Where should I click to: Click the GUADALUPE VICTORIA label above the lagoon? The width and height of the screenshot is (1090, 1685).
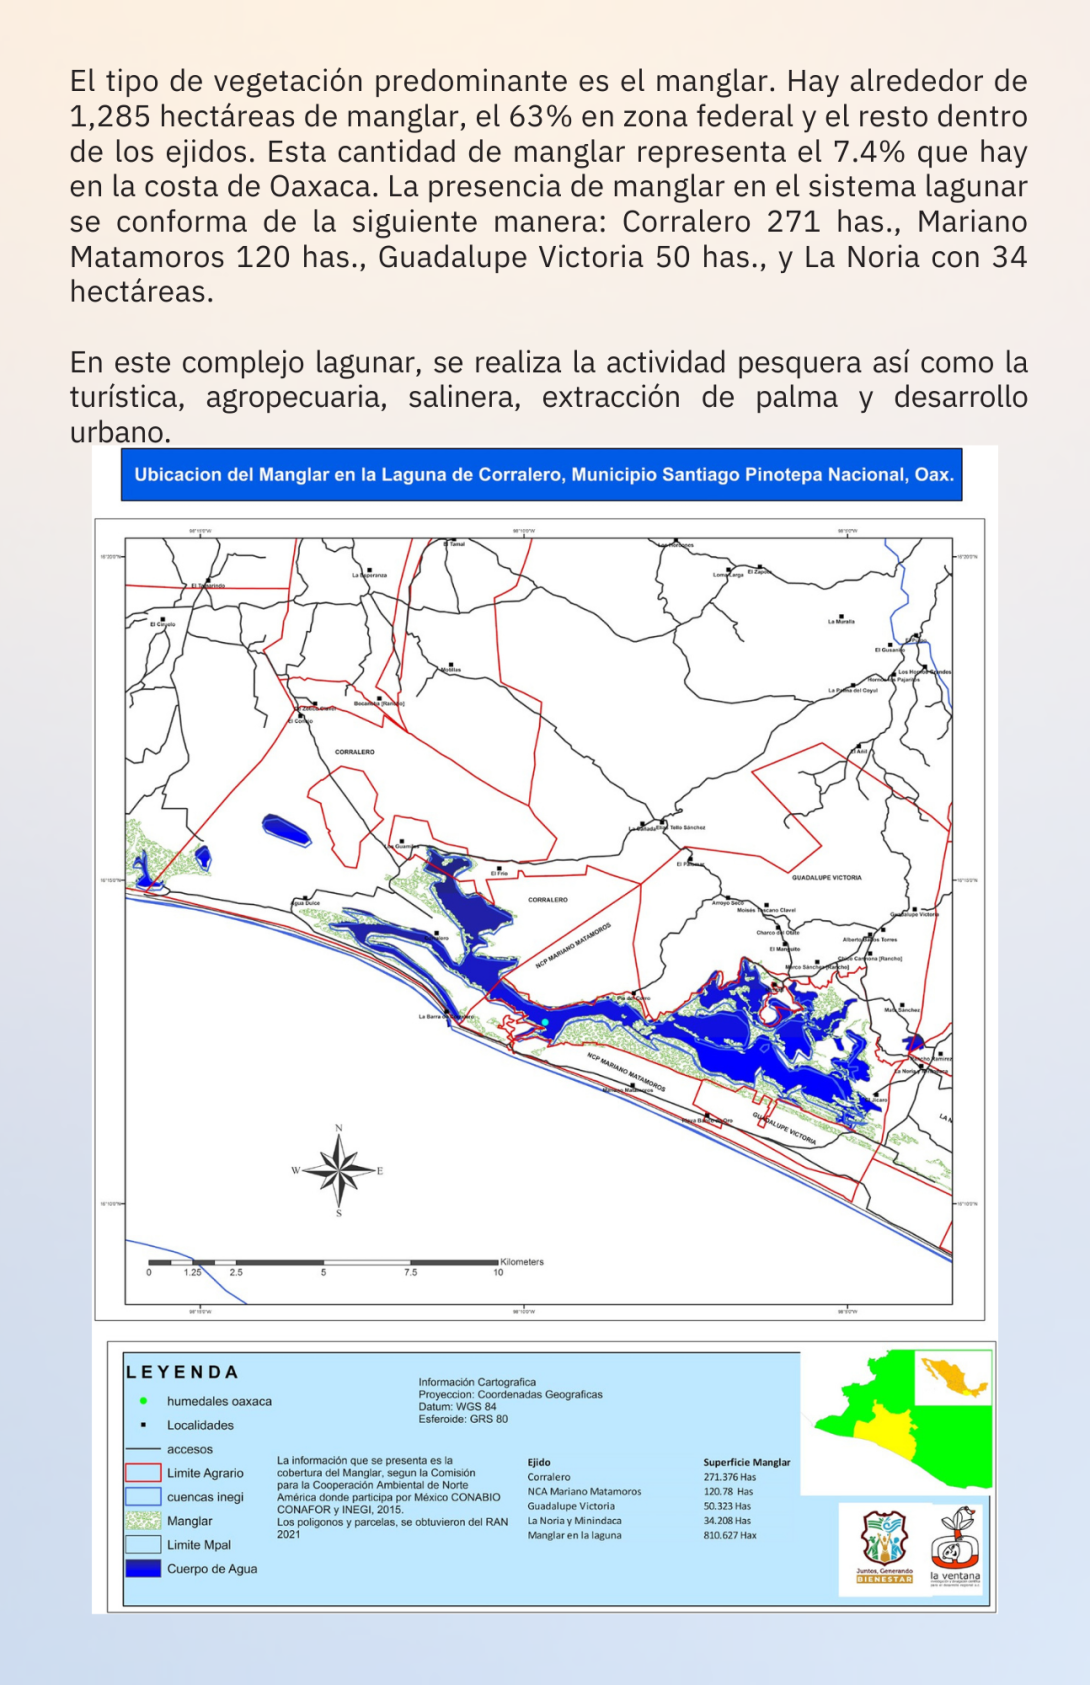[826, 877]
